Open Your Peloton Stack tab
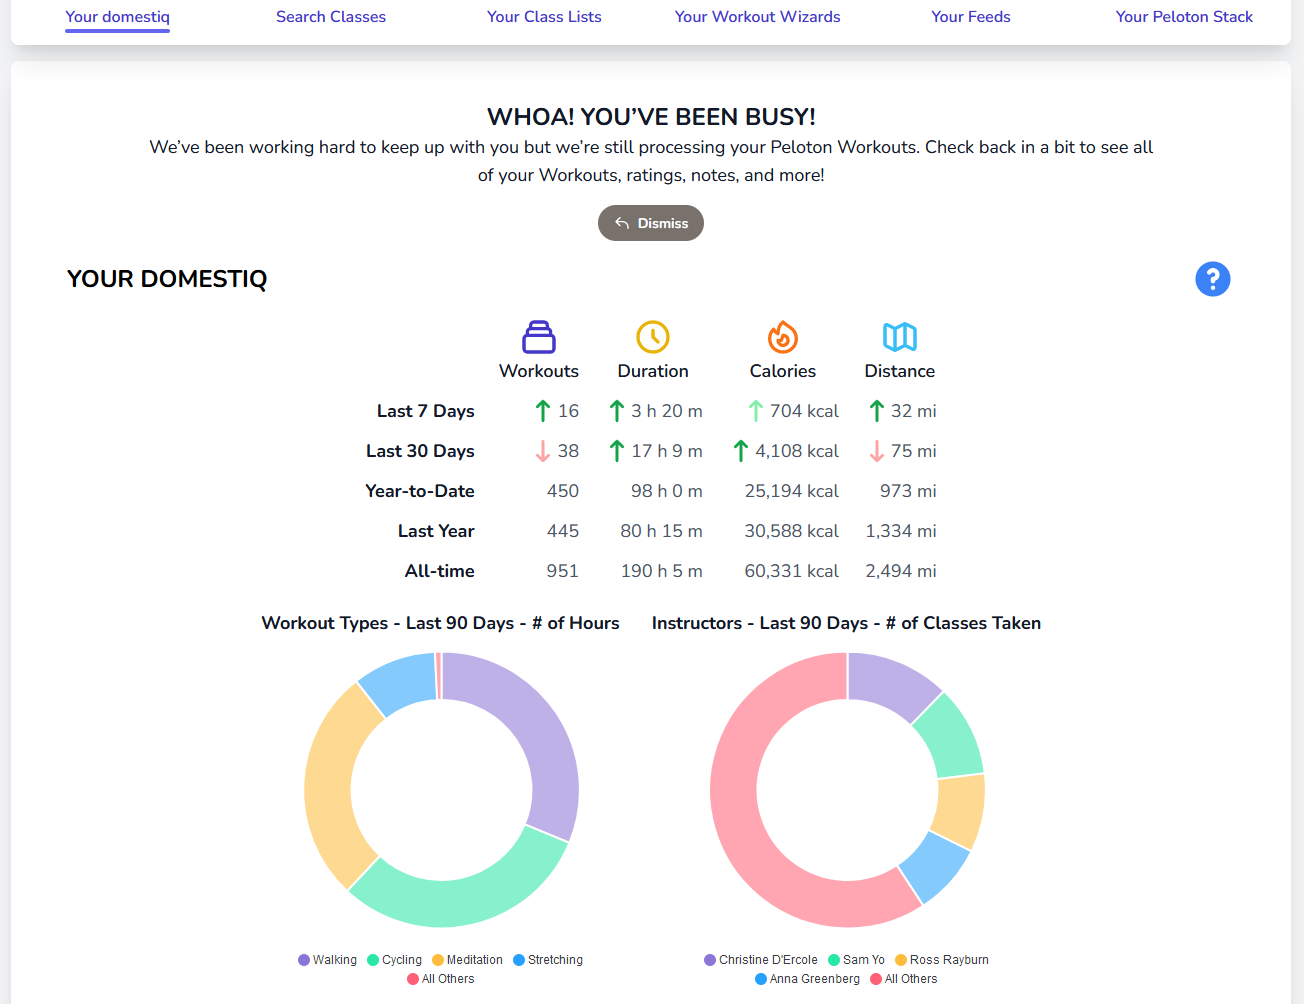Viewport: 1304px width, 1004px height. click(1184, 17)
